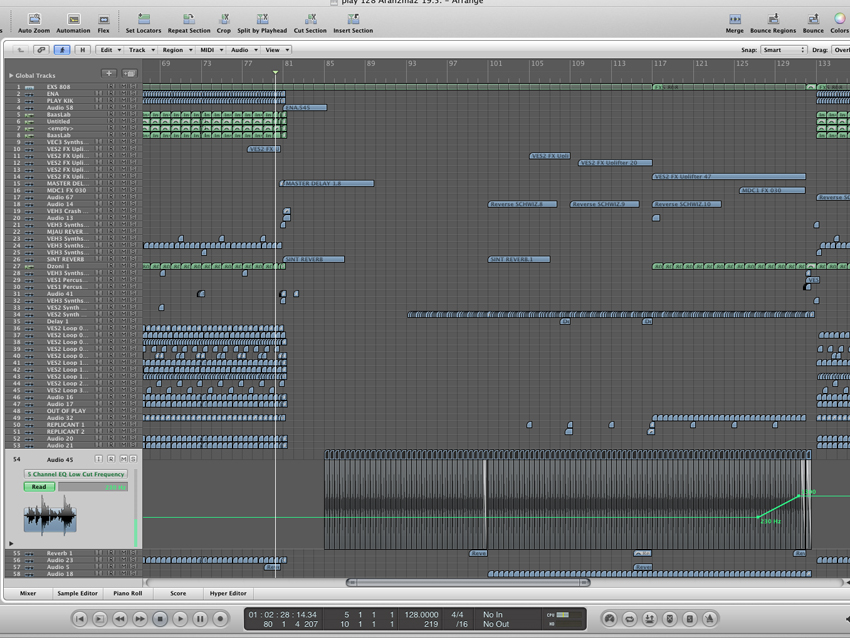Toggle the Replace mode transport button
This screenshot has height=638, width=850.
click(x=669, y=618)
